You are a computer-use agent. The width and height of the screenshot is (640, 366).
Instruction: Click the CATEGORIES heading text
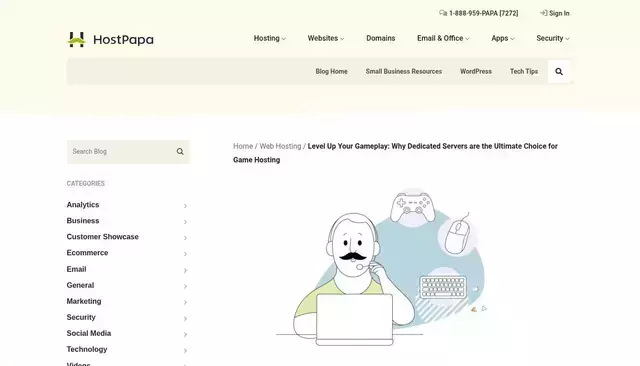click(86, 184)
